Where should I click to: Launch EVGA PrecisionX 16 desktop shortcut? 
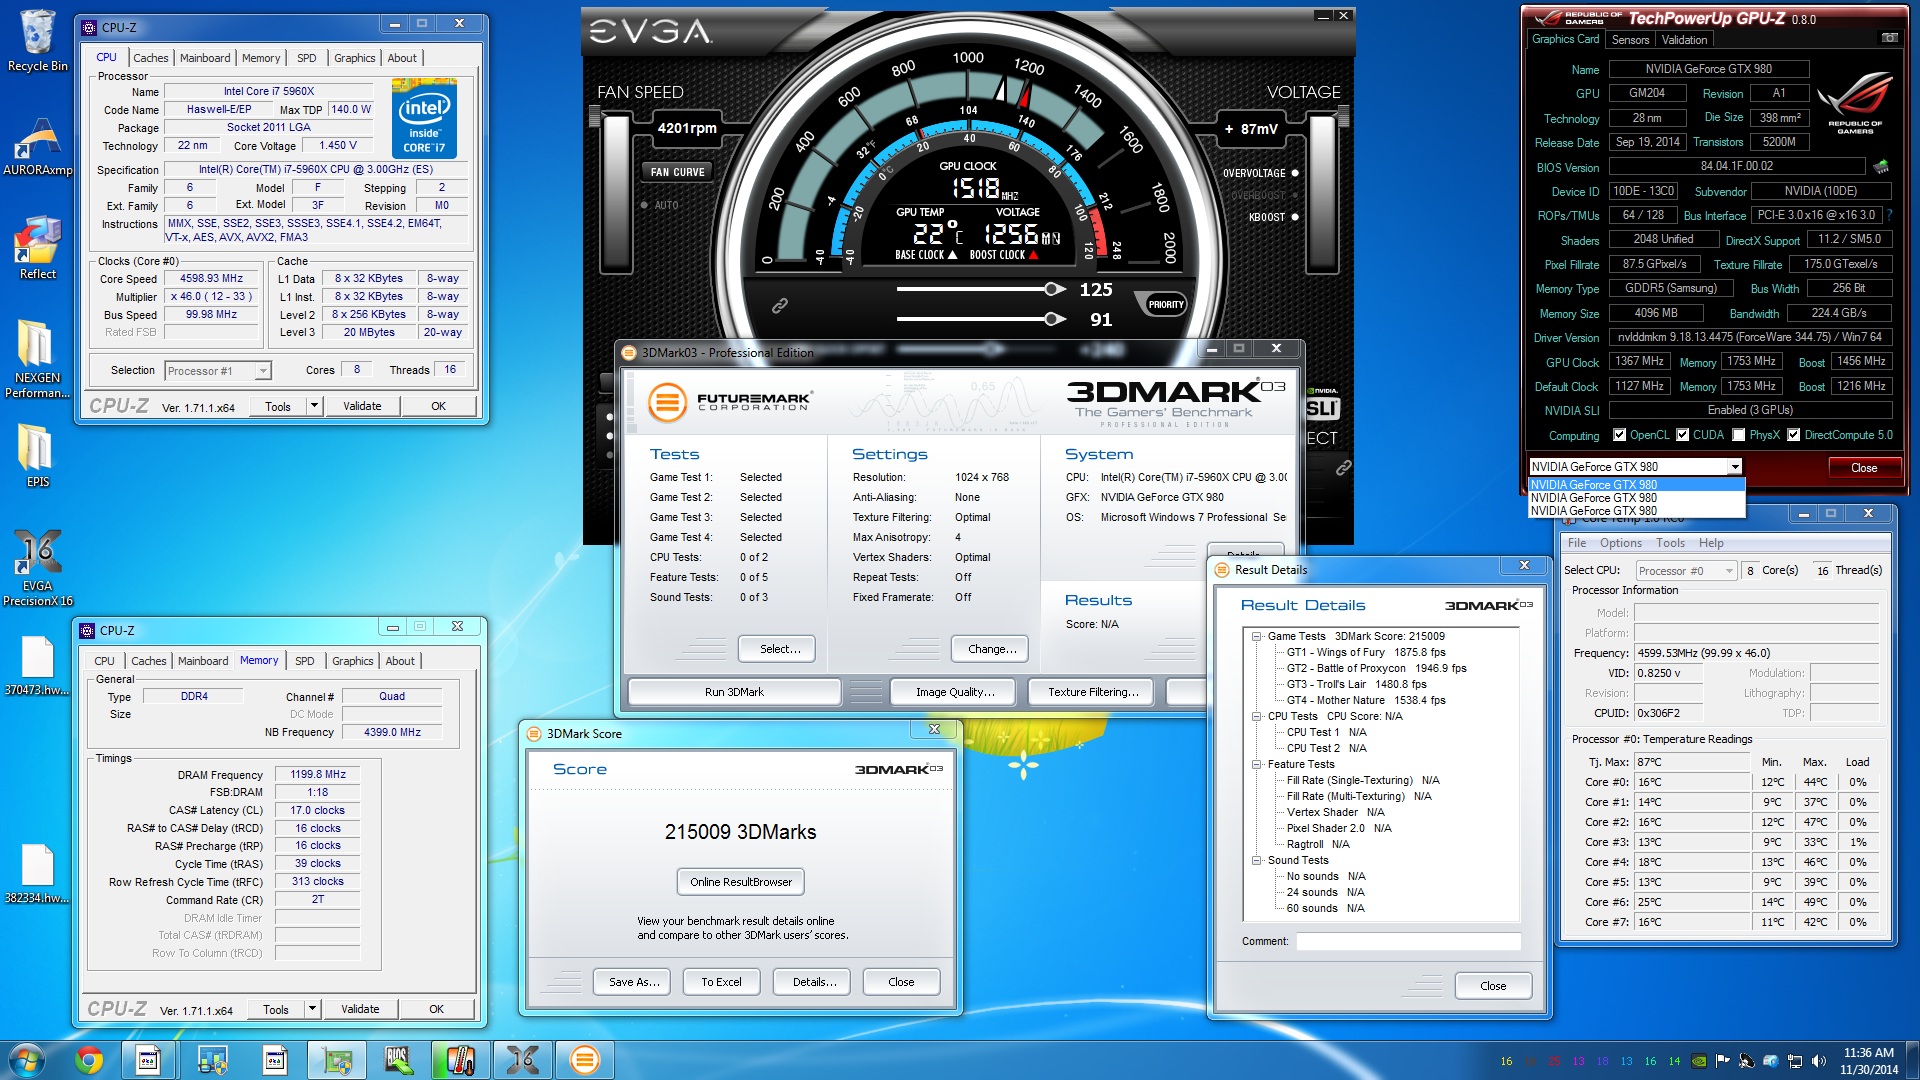coord(37,568)
